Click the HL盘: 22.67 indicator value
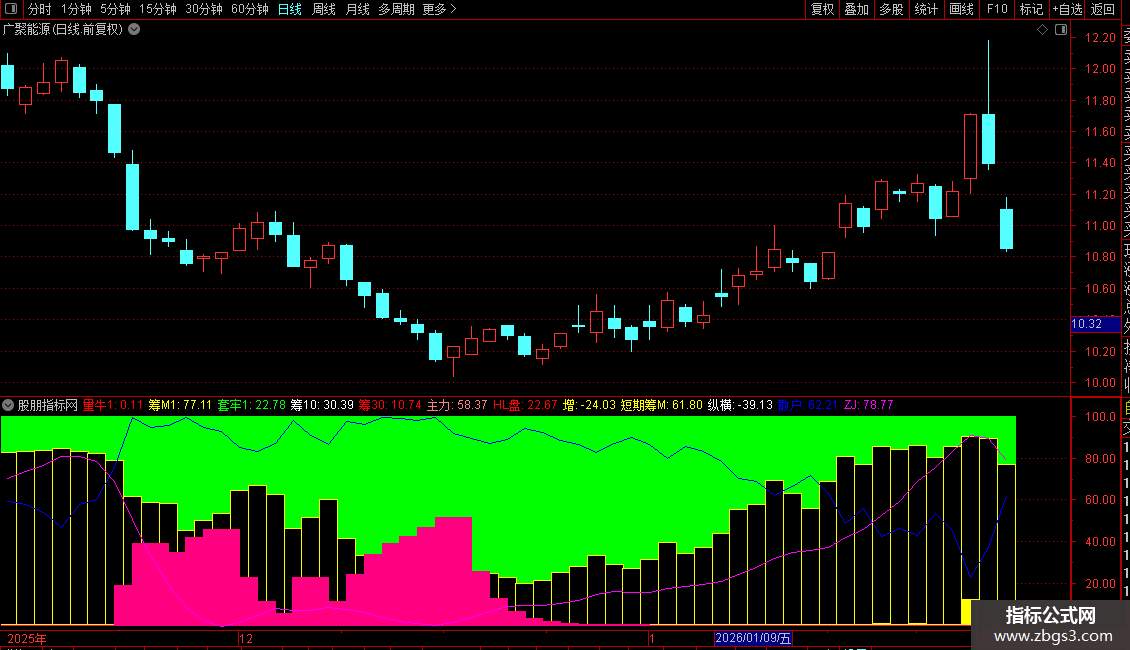This screenshot has height=650, width=1130. [525, 405]
